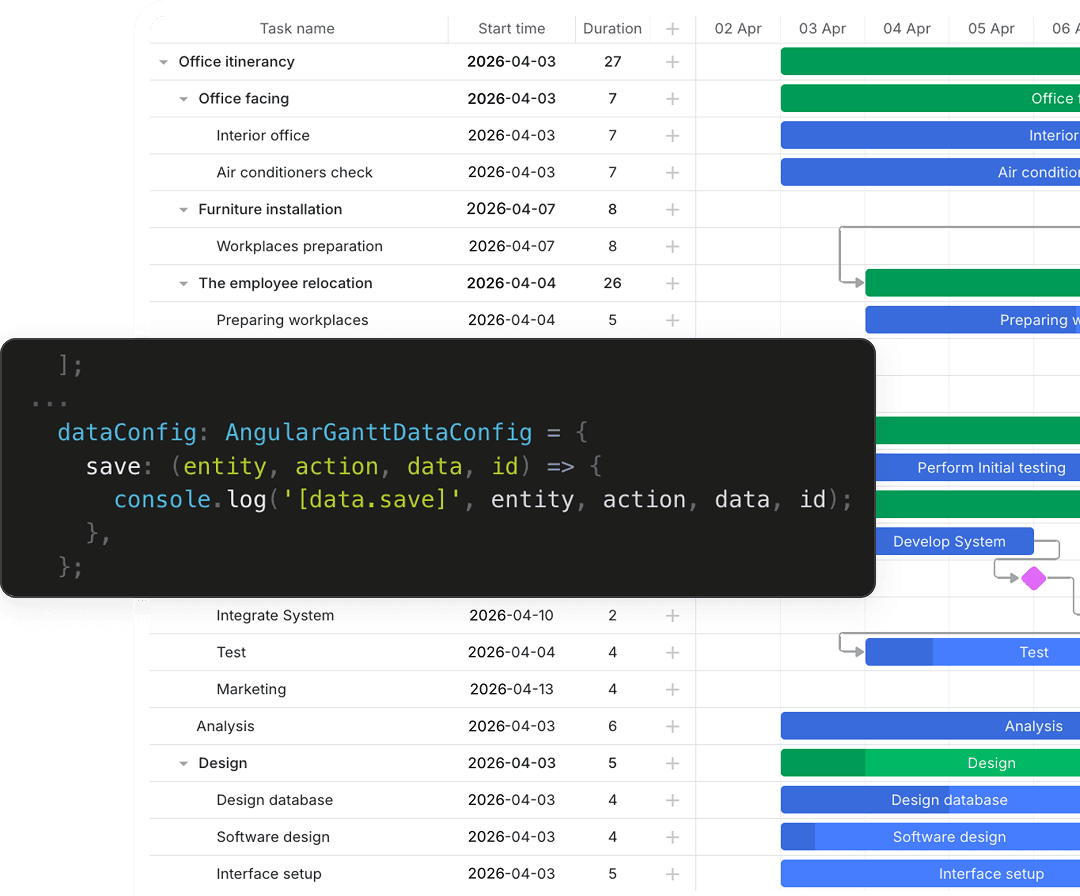This screenshot has height=896, width=1080.
Task: Add subtask to Design database row
Action: (672, 800)
